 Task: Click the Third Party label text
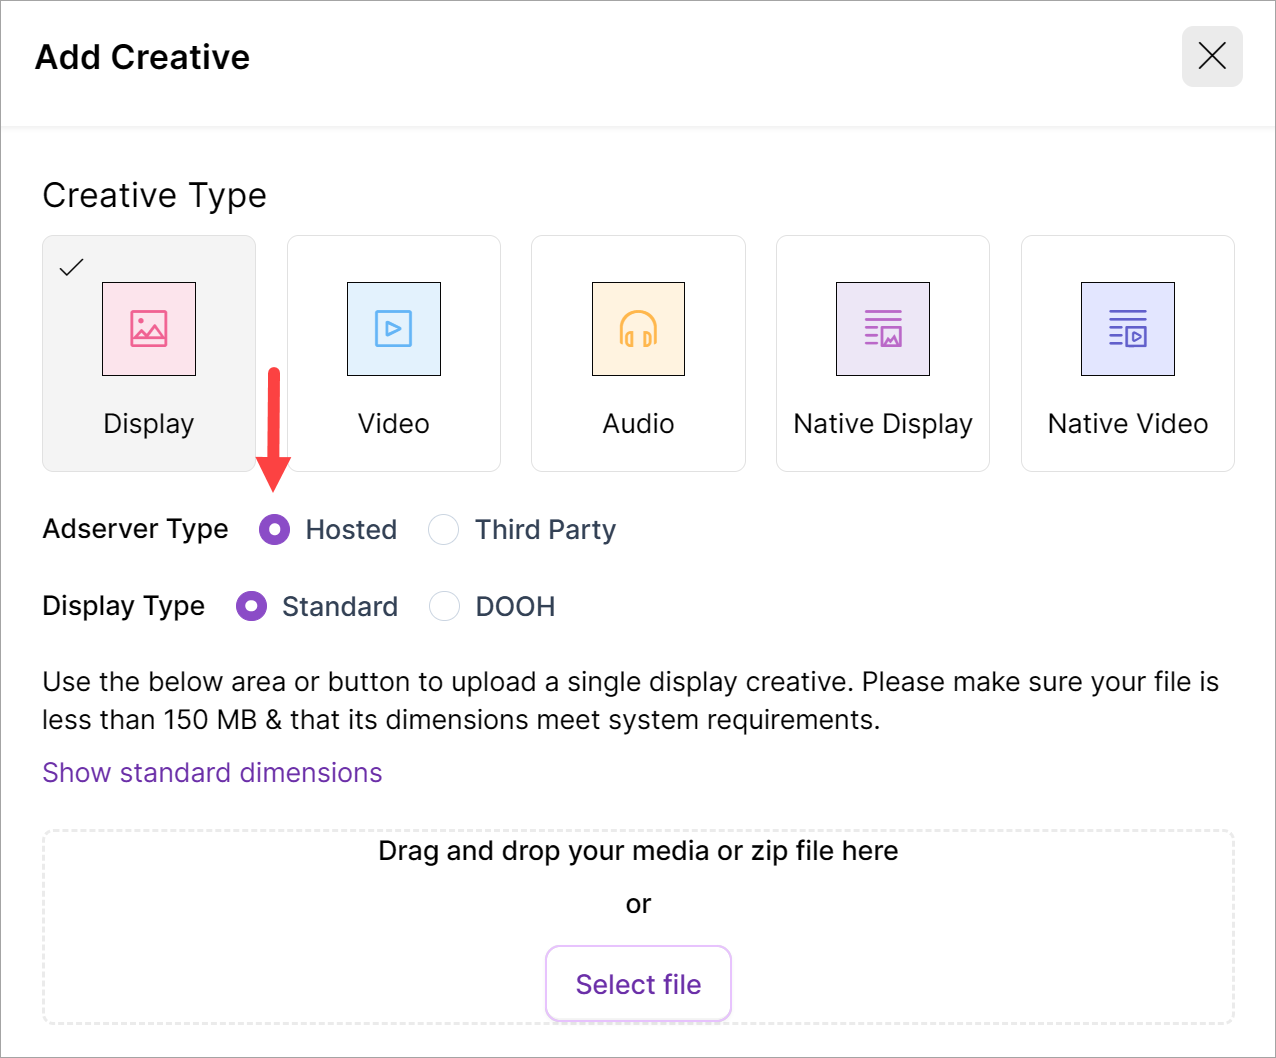pyautogui.click(x=545, y=530)
